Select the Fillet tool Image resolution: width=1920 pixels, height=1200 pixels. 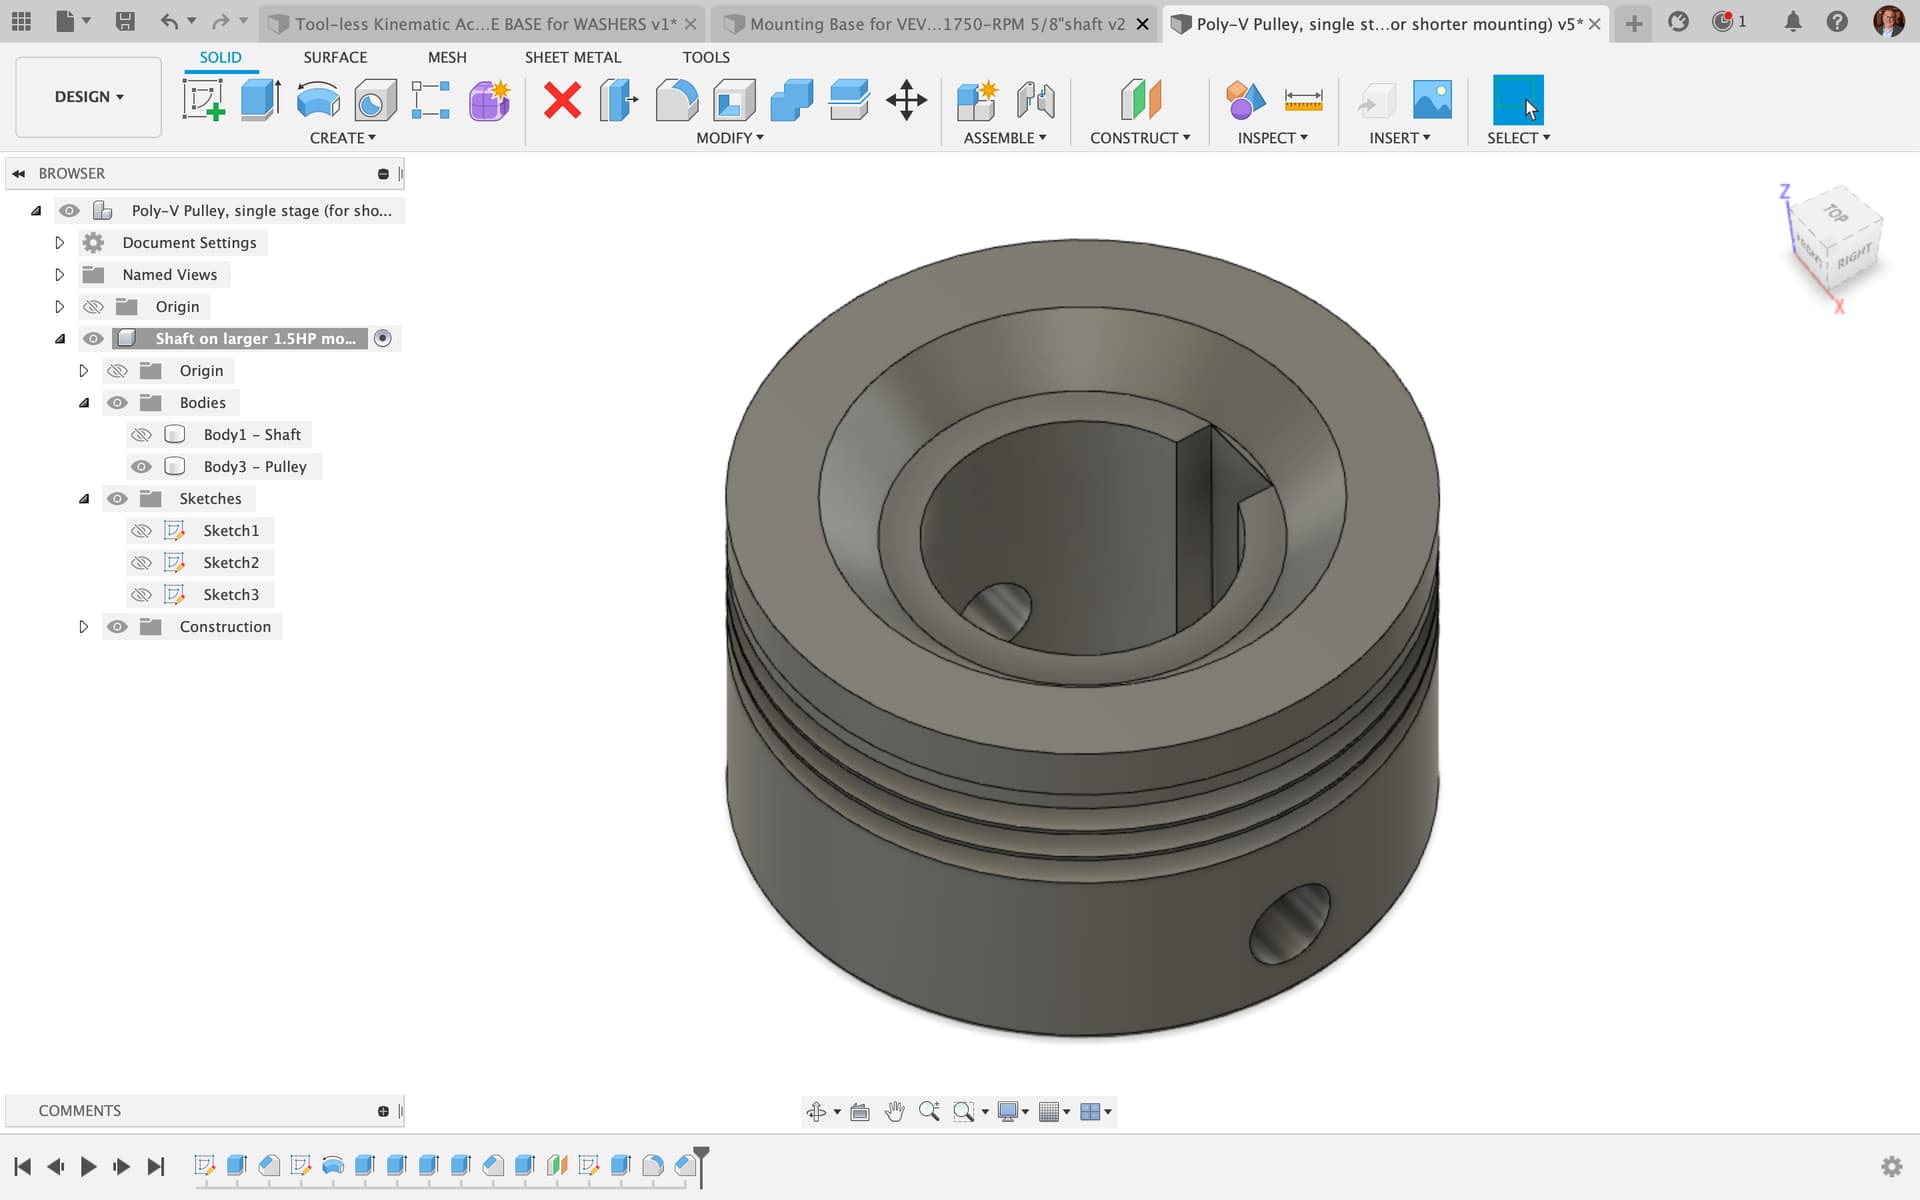(677, 100)
